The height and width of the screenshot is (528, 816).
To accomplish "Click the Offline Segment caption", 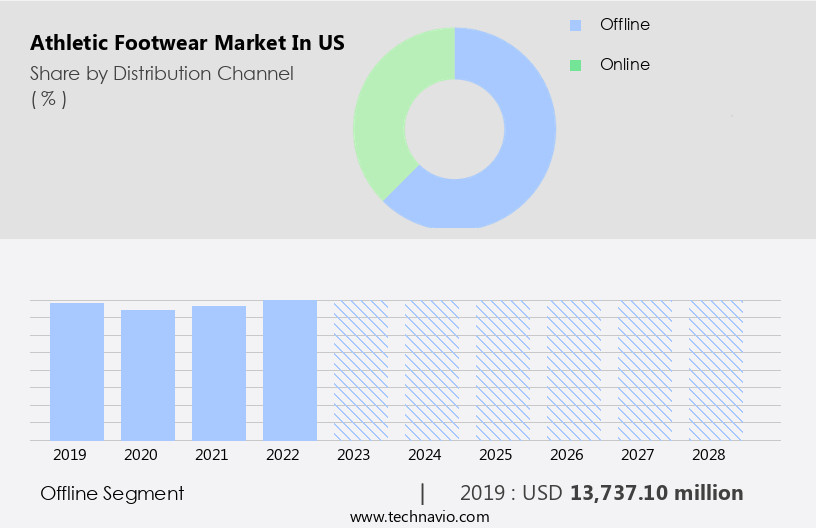I will click(112, 493).
